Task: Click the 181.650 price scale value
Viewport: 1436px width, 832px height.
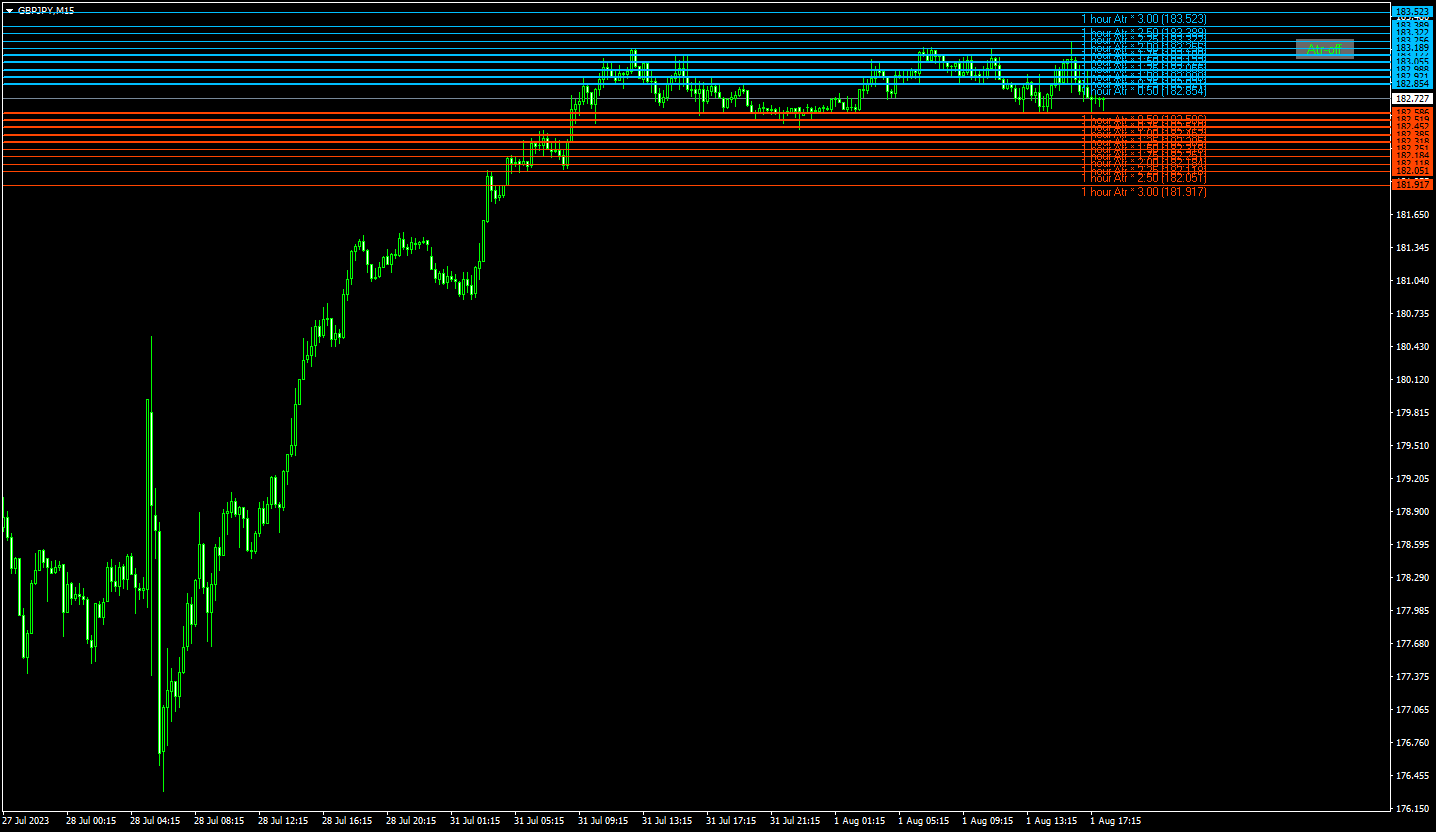Action: coord(1411,215)
